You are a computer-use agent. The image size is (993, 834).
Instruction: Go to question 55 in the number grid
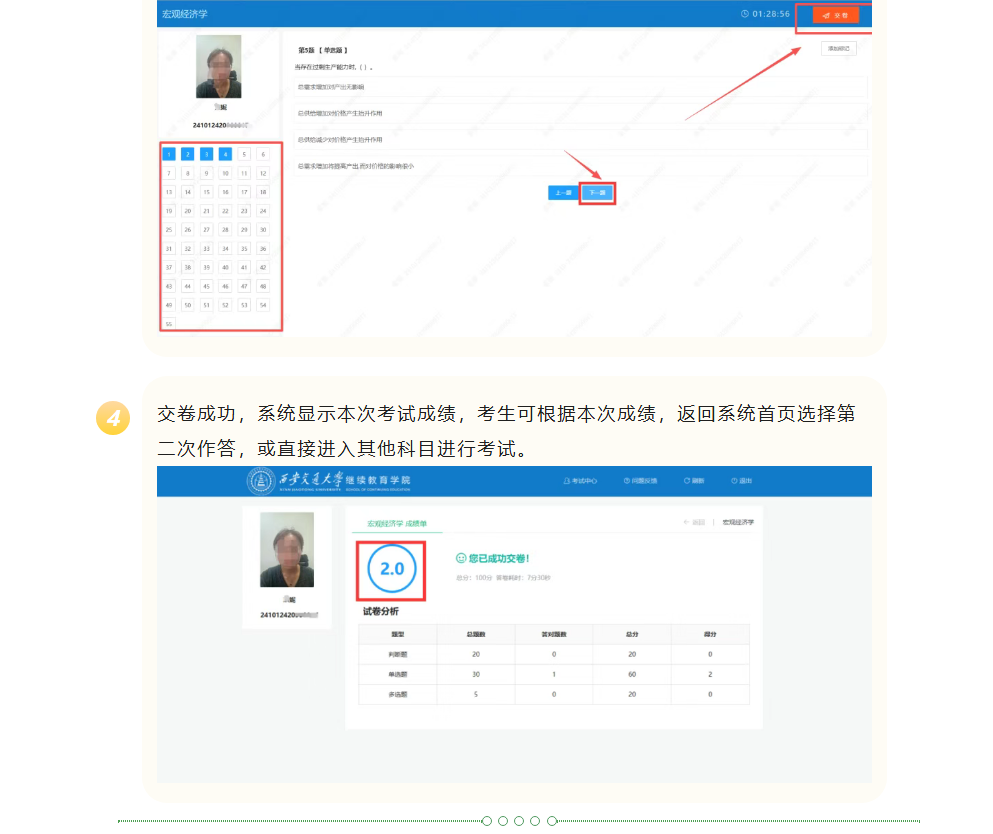169,324
